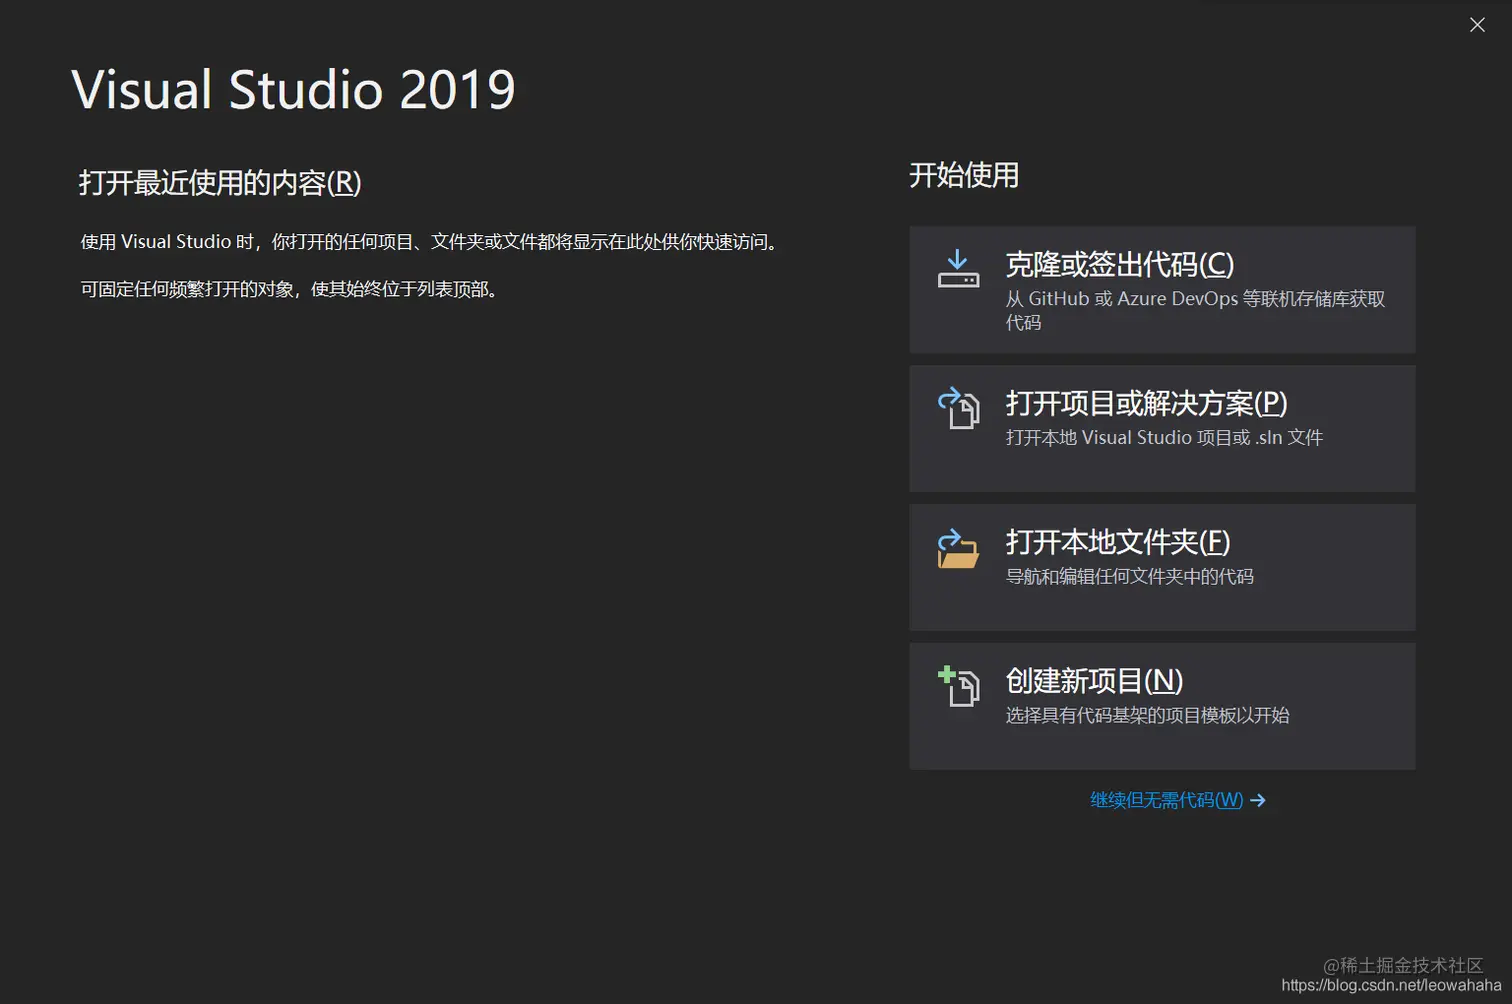This screenshot has height=1004, width=1512.
Task: Click the 开始使用 heading
Action: click(x=963, y=176)
